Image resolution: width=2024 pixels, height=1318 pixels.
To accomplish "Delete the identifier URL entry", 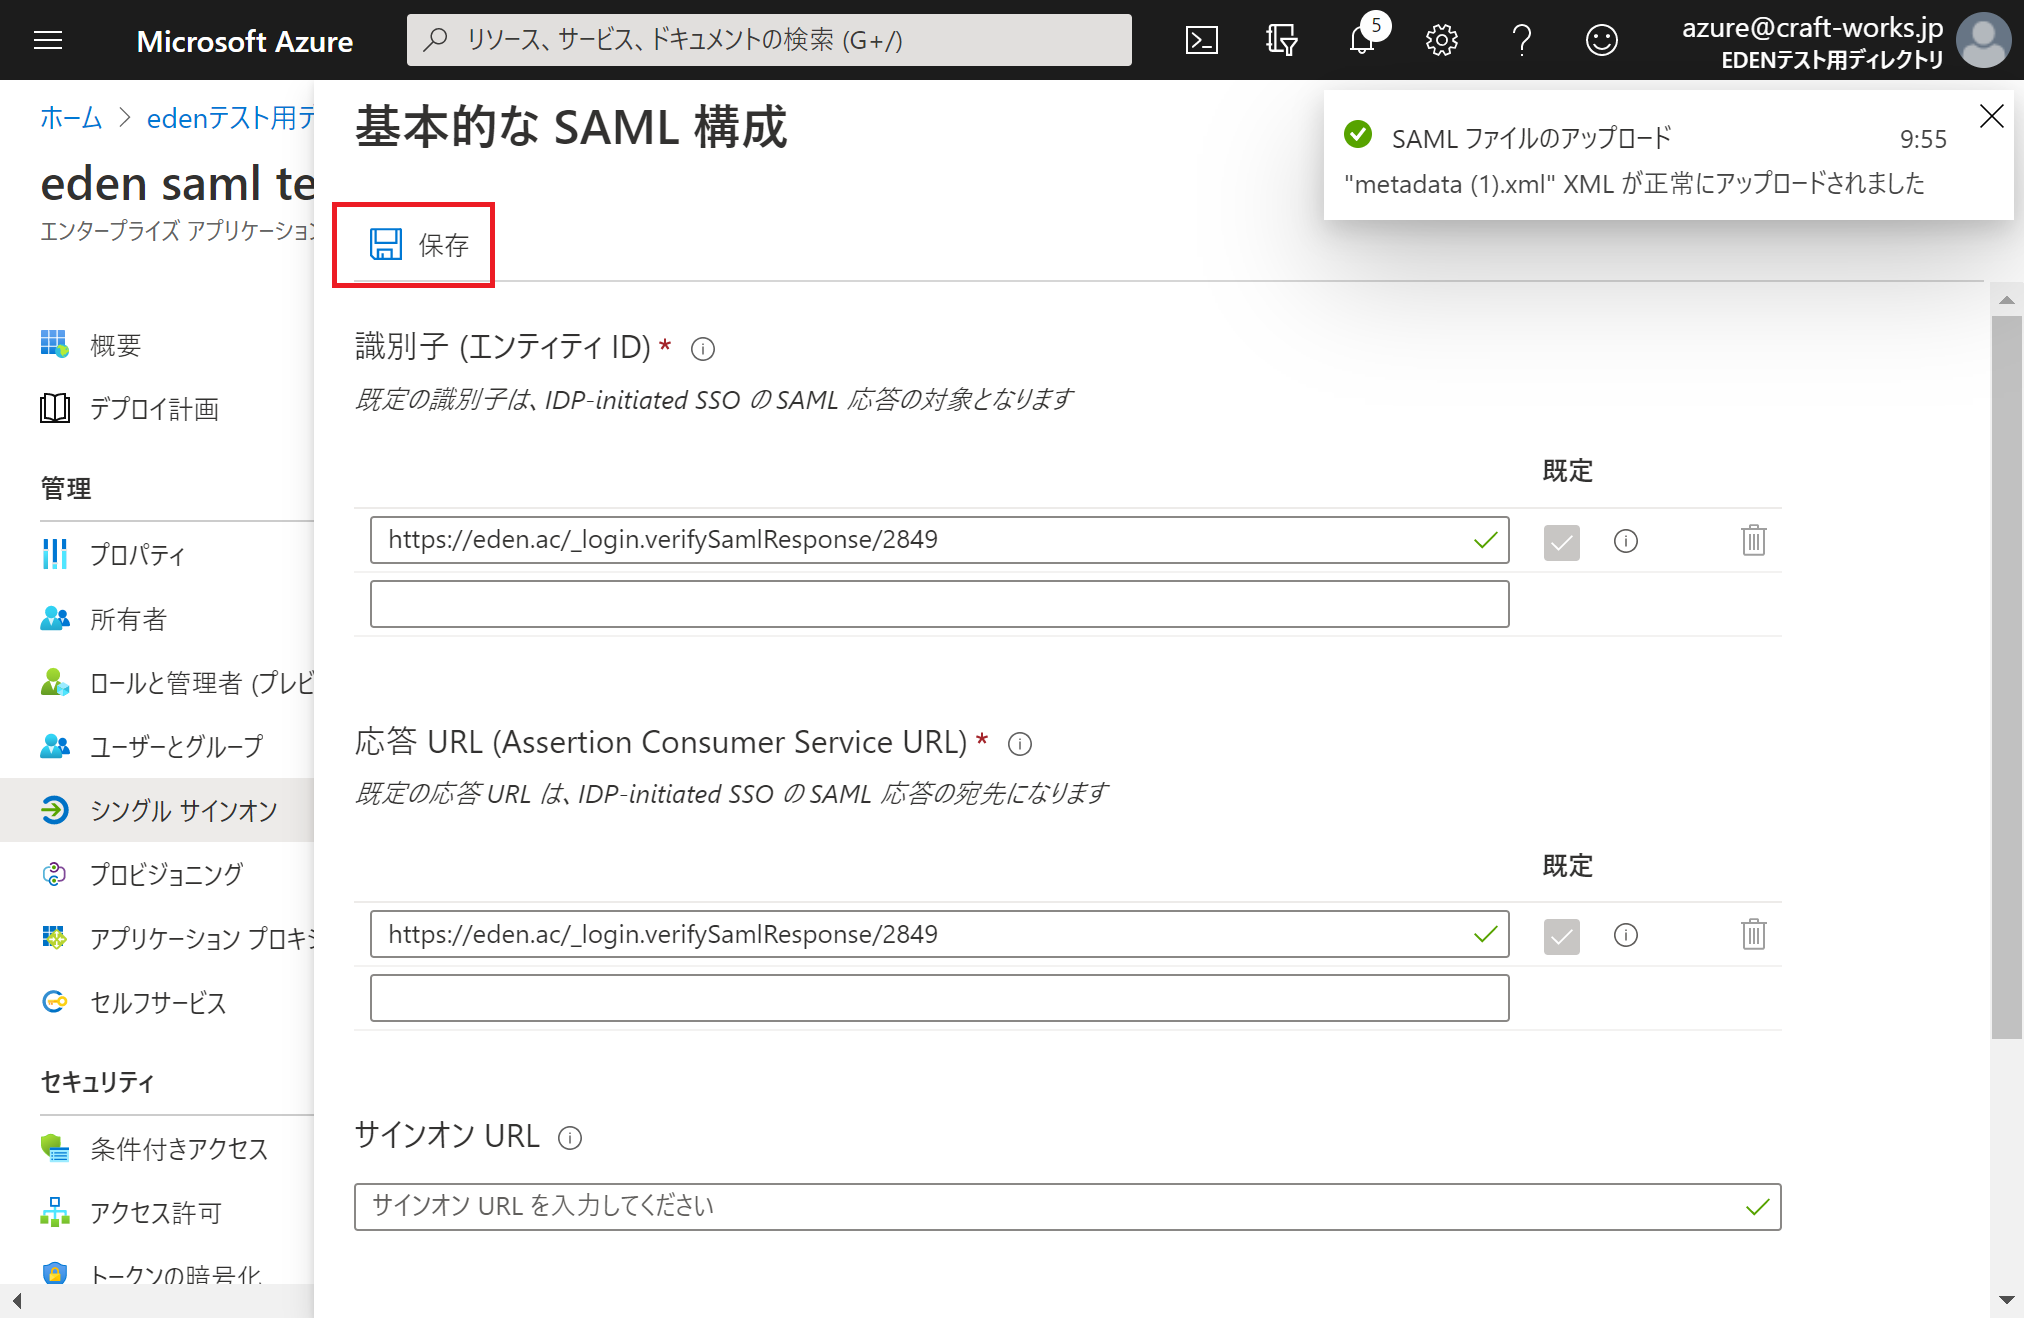I will coord(1753,540).
